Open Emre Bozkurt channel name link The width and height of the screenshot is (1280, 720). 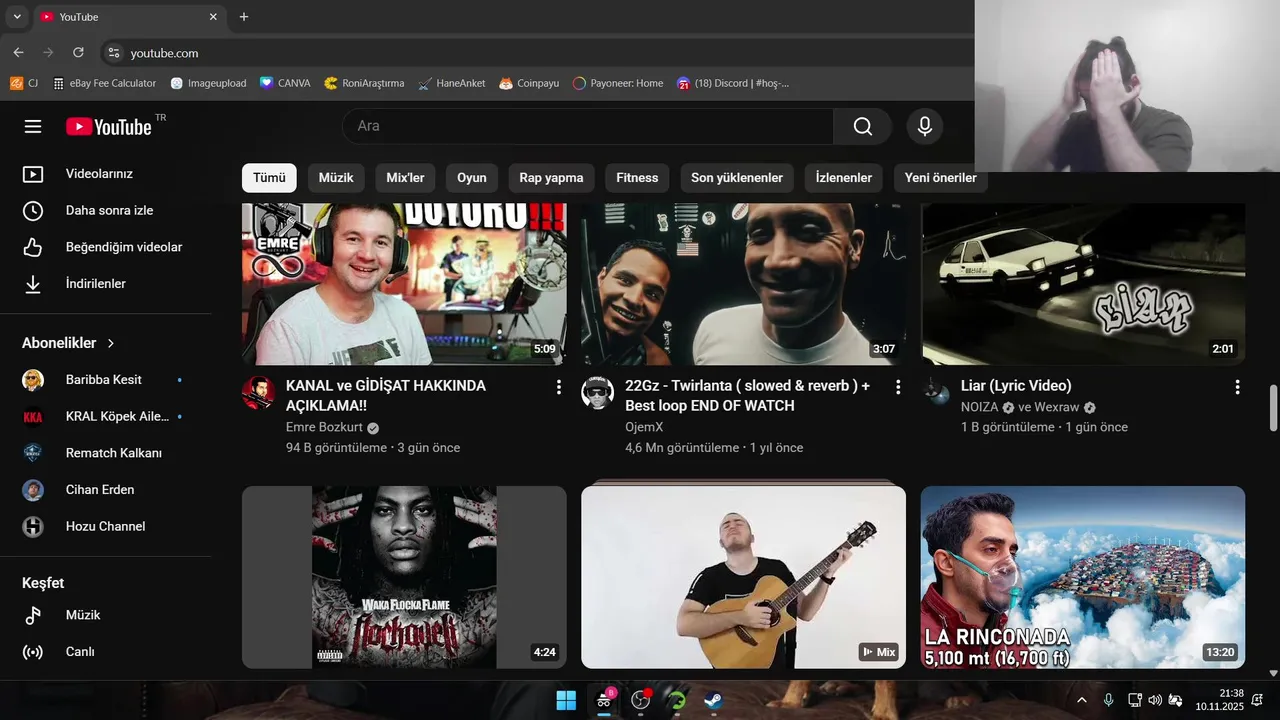pos(323,427)
